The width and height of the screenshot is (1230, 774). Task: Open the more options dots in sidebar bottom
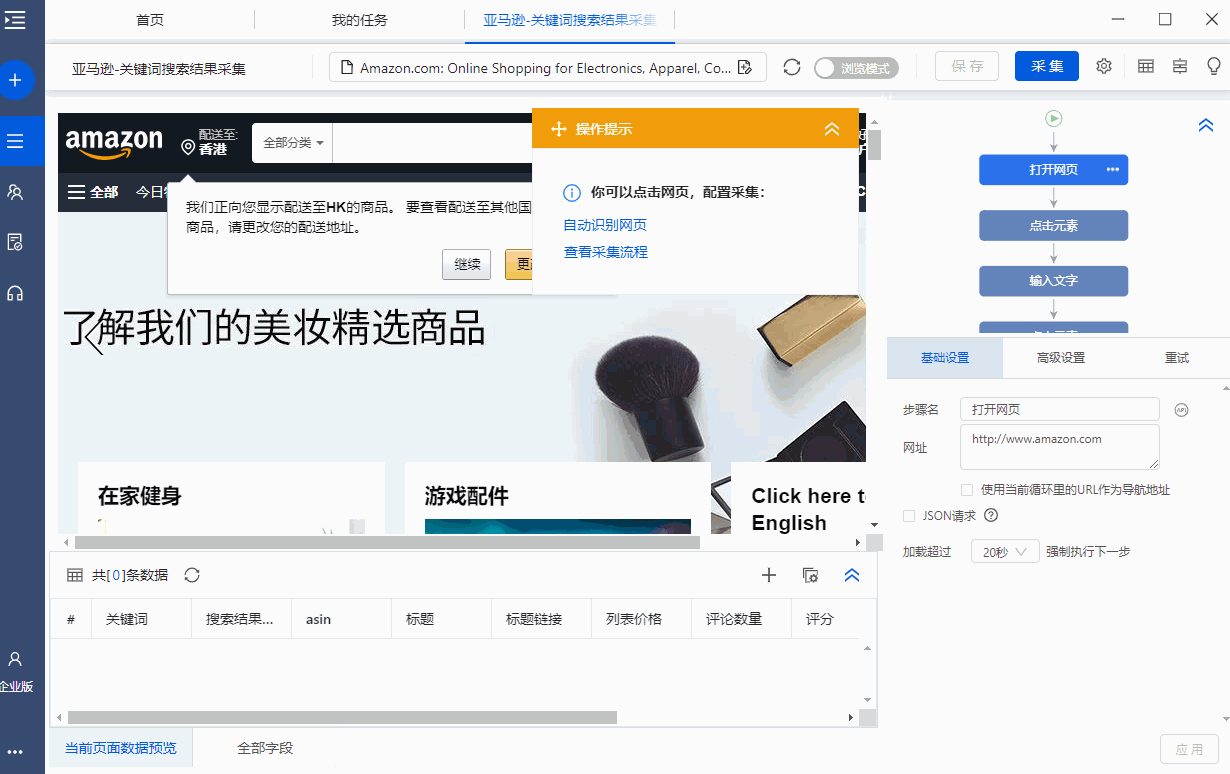point(15,752)
